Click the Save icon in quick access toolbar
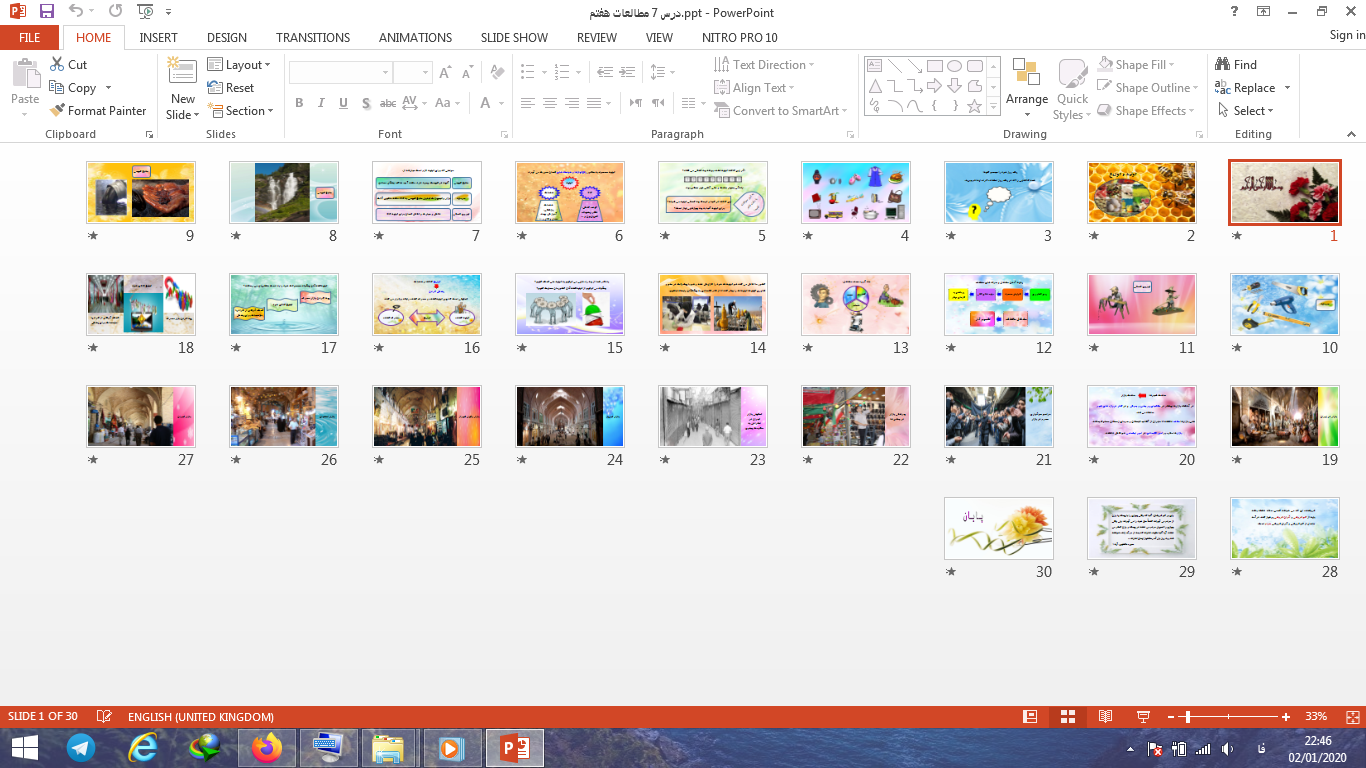Image resolution: width=1366 pixels, height=768 pixels. [47, 12]
